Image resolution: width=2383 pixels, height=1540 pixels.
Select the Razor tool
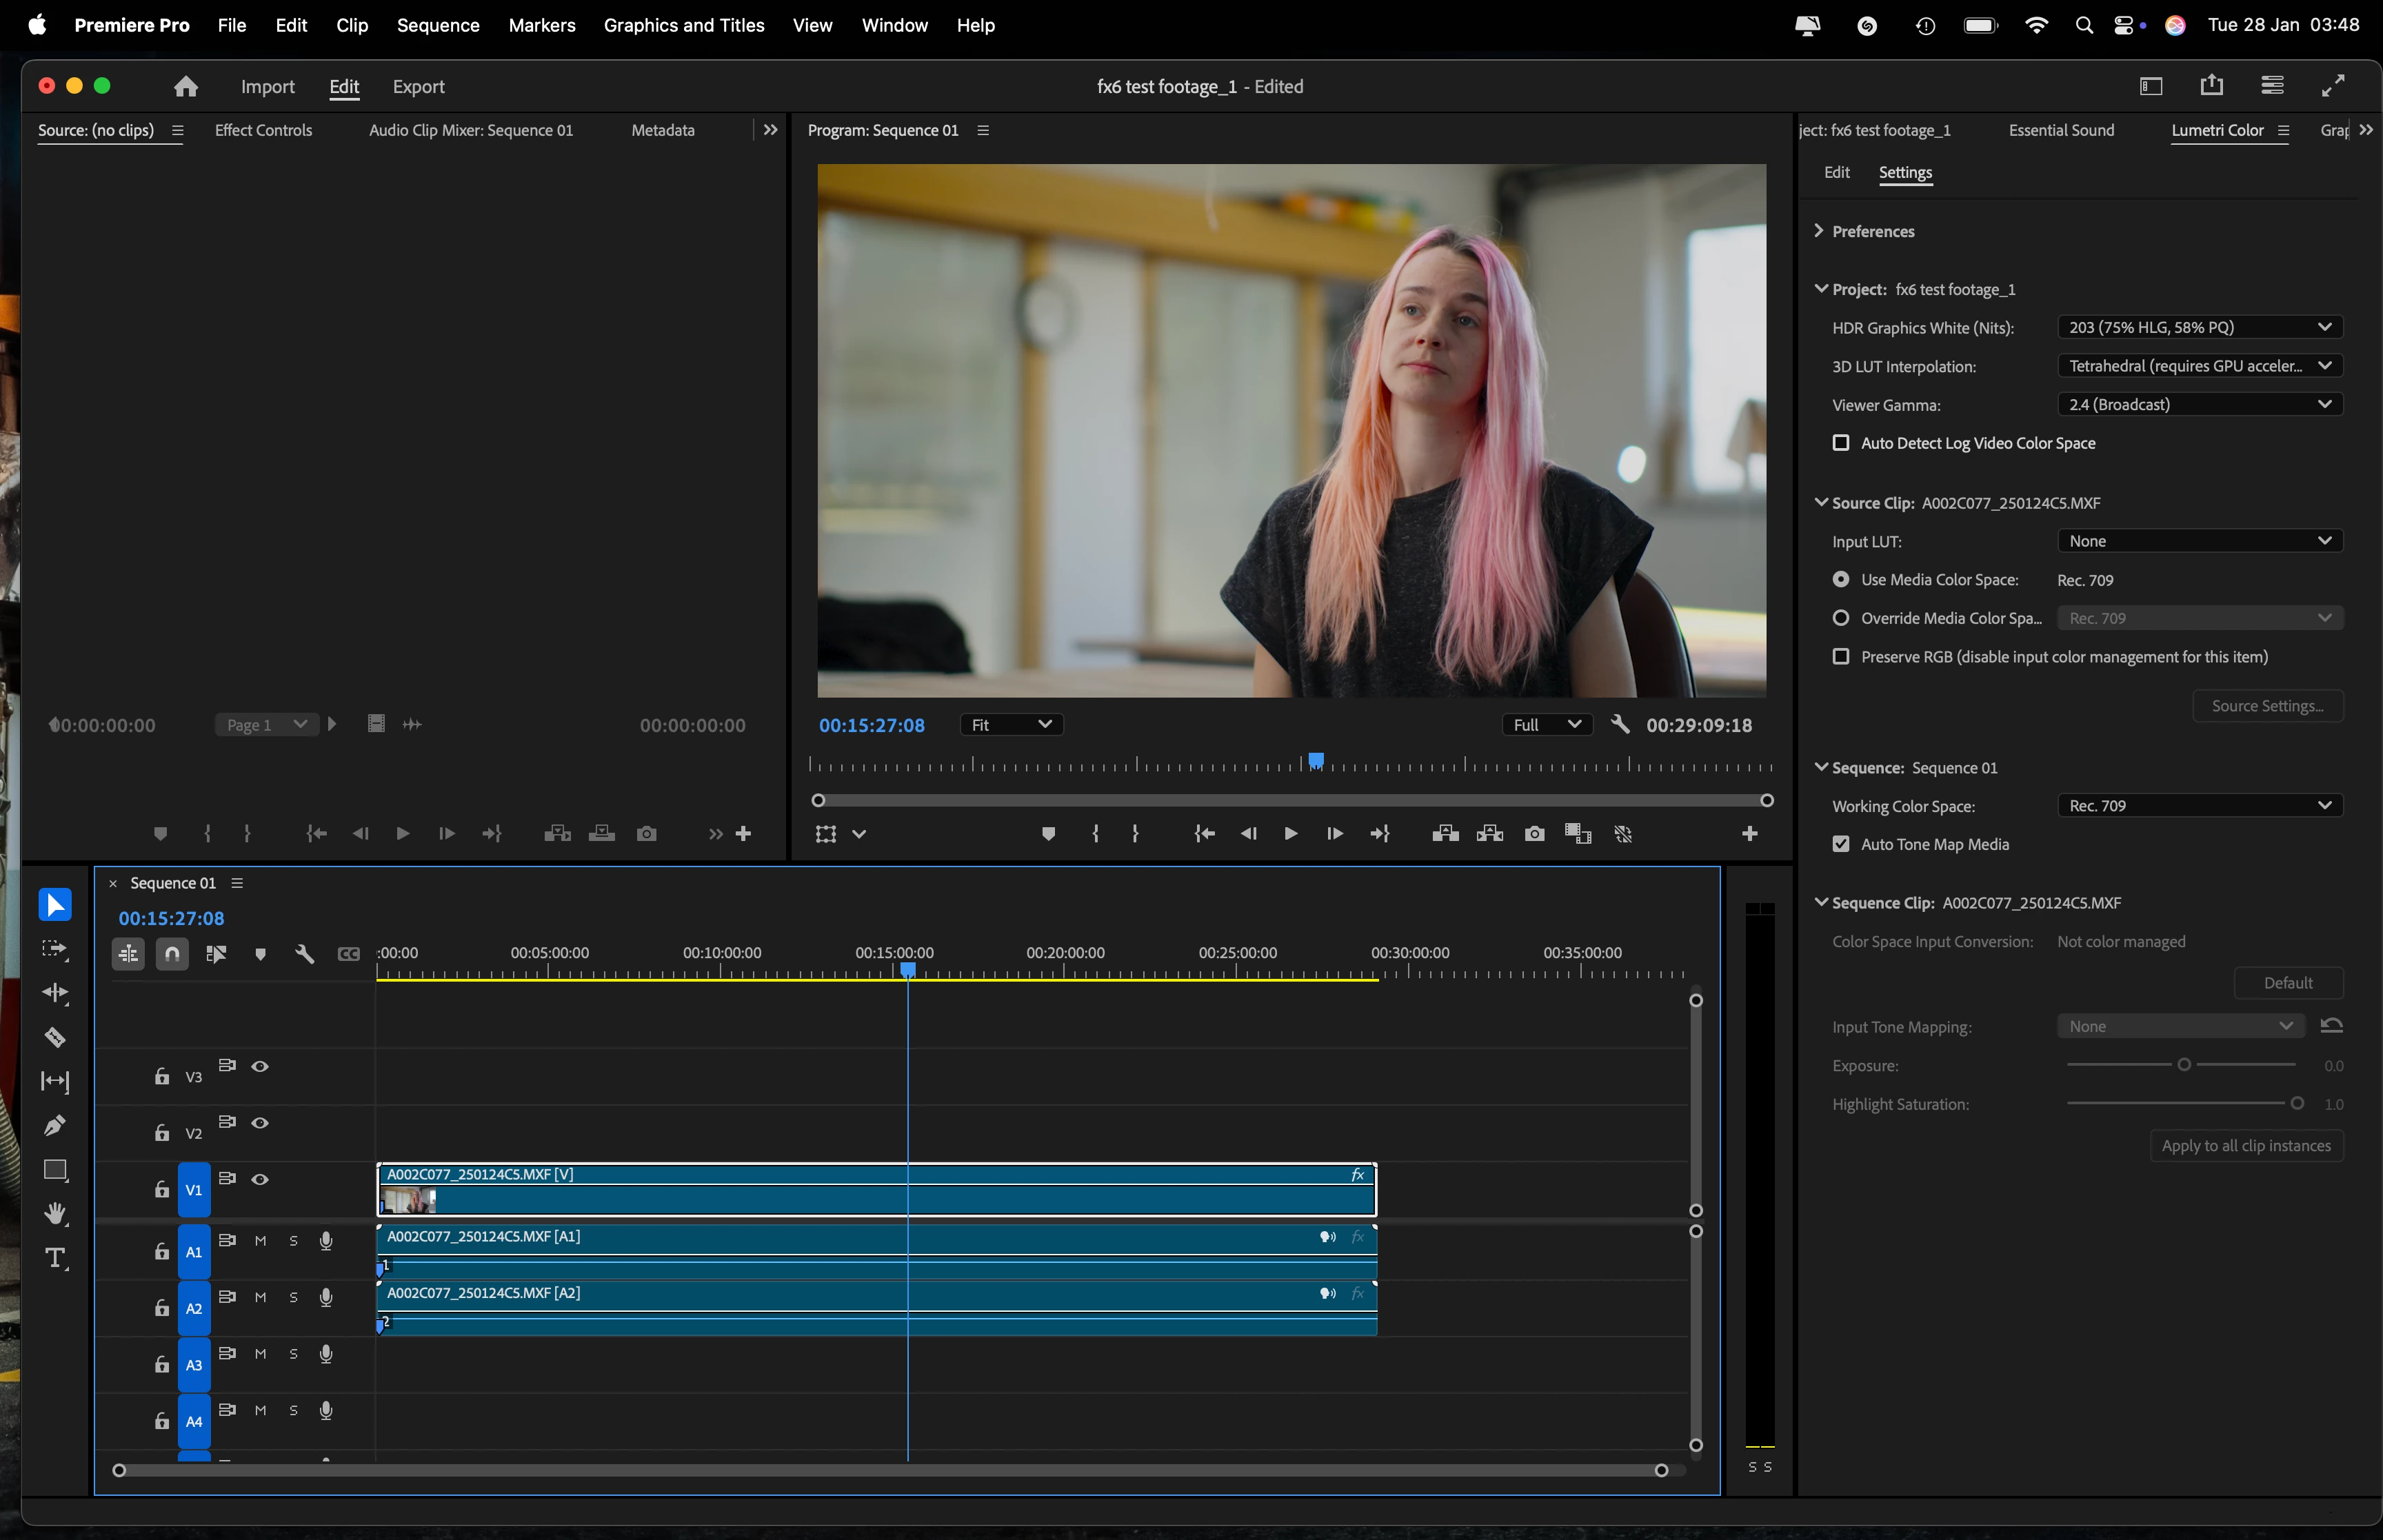[x=55, y=1037]
